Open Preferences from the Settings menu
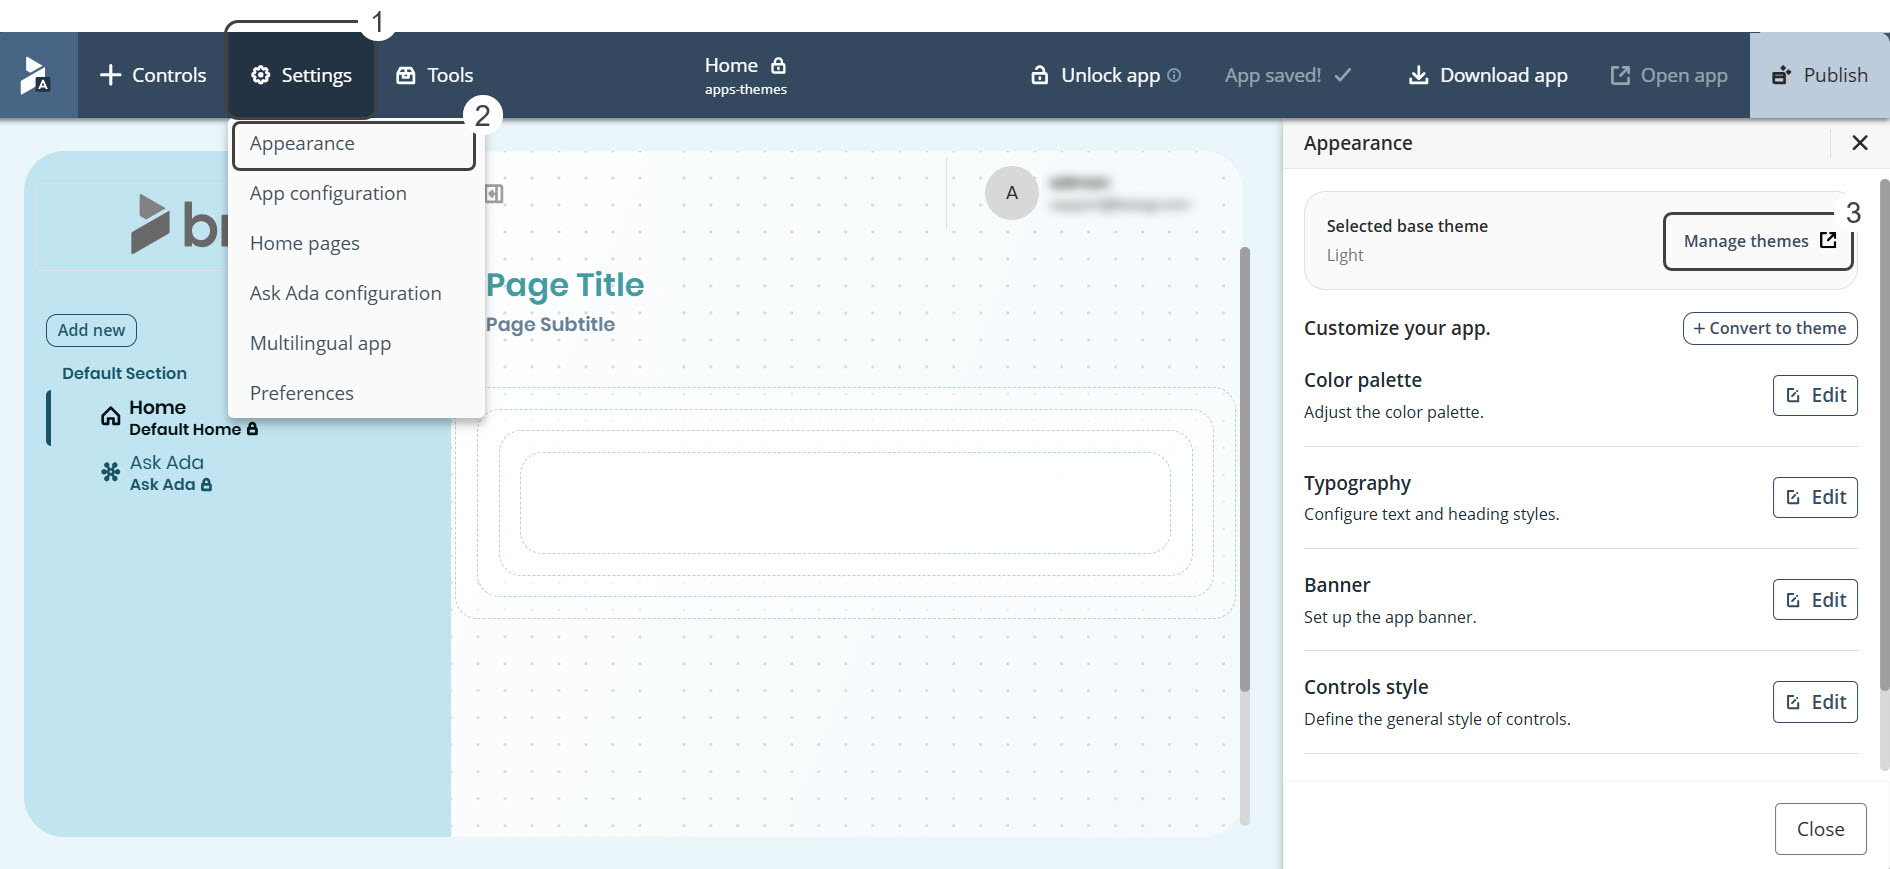1890x869 pixels. (301, 393)
